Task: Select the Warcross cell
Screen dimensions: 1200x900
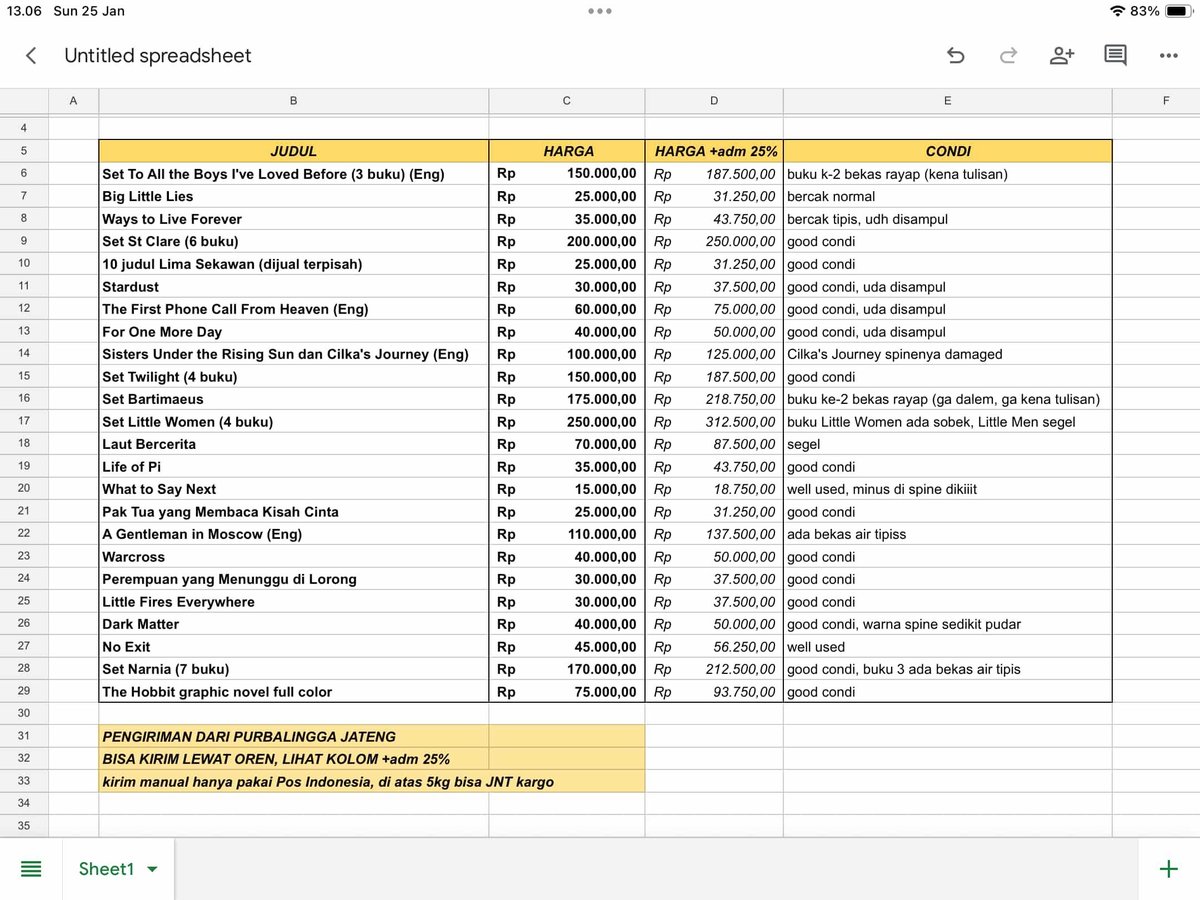Action: coord(294,557)
